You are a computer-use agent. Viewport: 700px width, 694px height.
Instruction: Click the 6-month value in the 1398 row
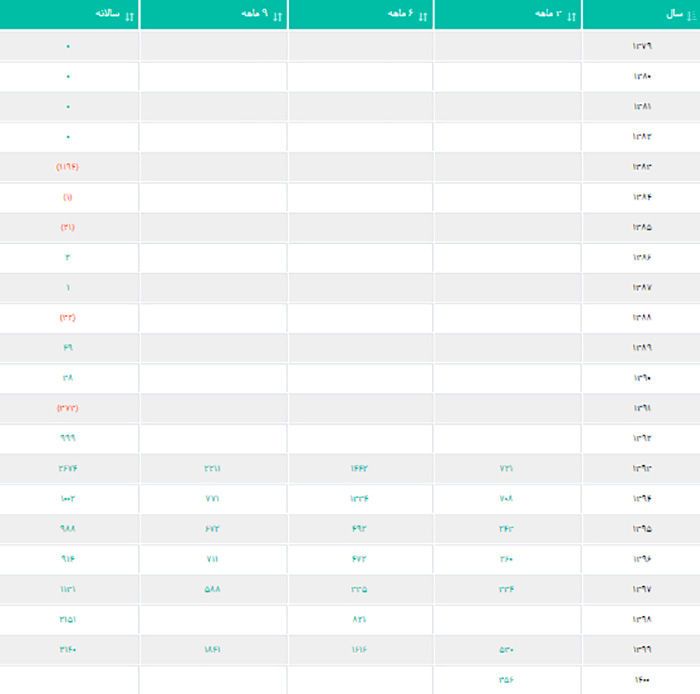point(359,620)
